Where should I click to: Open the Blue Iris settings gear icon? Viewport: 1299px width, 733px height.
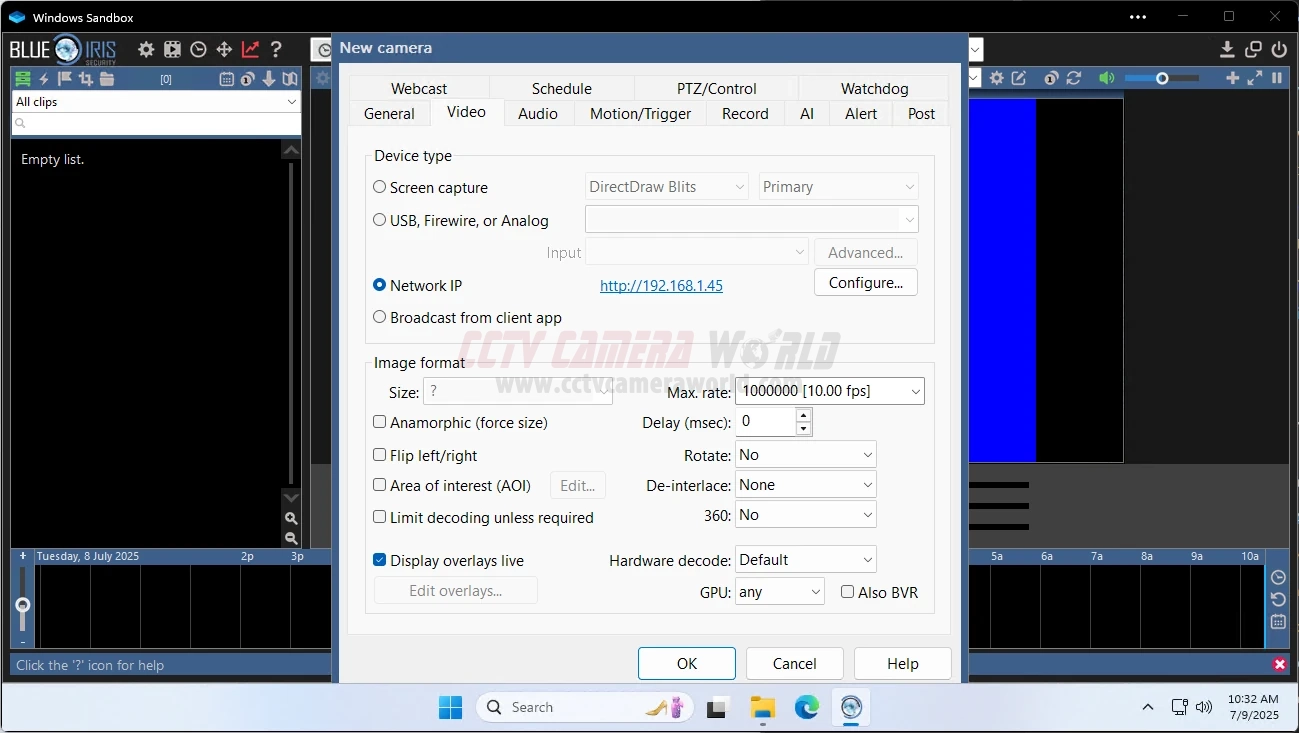pyautogui.click(x=146, y=48)
